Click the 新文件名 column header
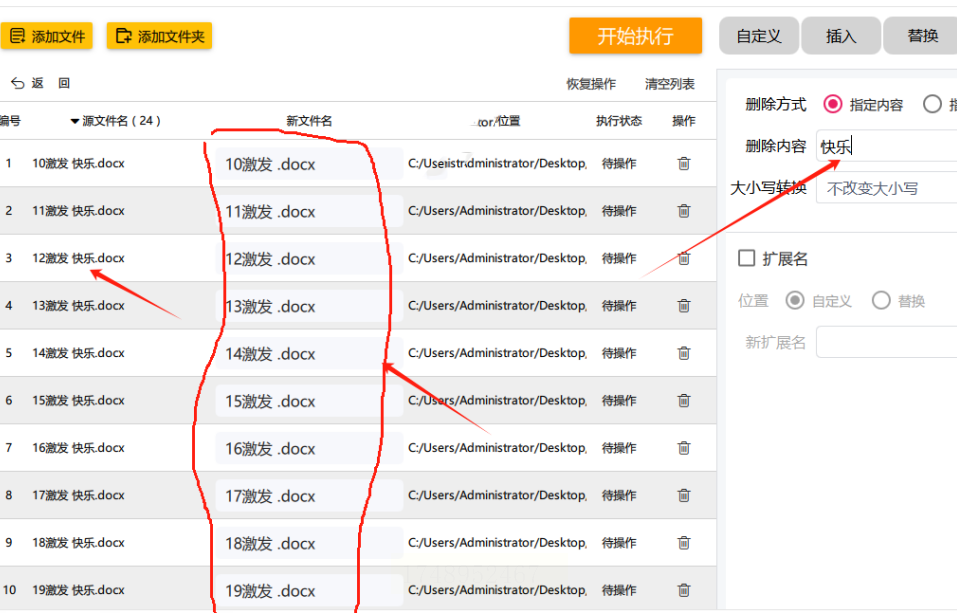Screen dimensions: 957x613 click(309, 121)
